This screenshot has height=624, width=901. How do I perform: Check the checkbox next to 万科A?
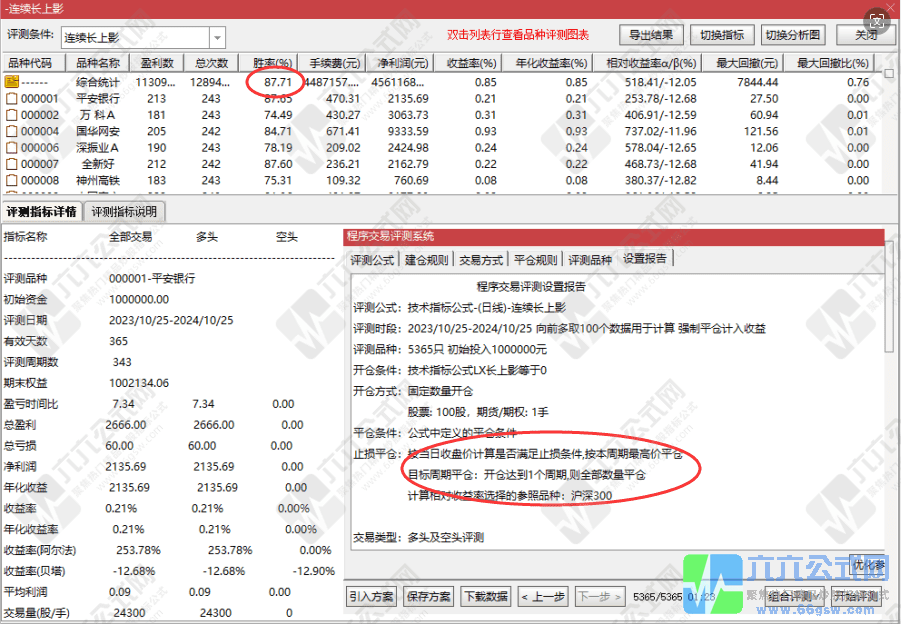tap(11, 114)
